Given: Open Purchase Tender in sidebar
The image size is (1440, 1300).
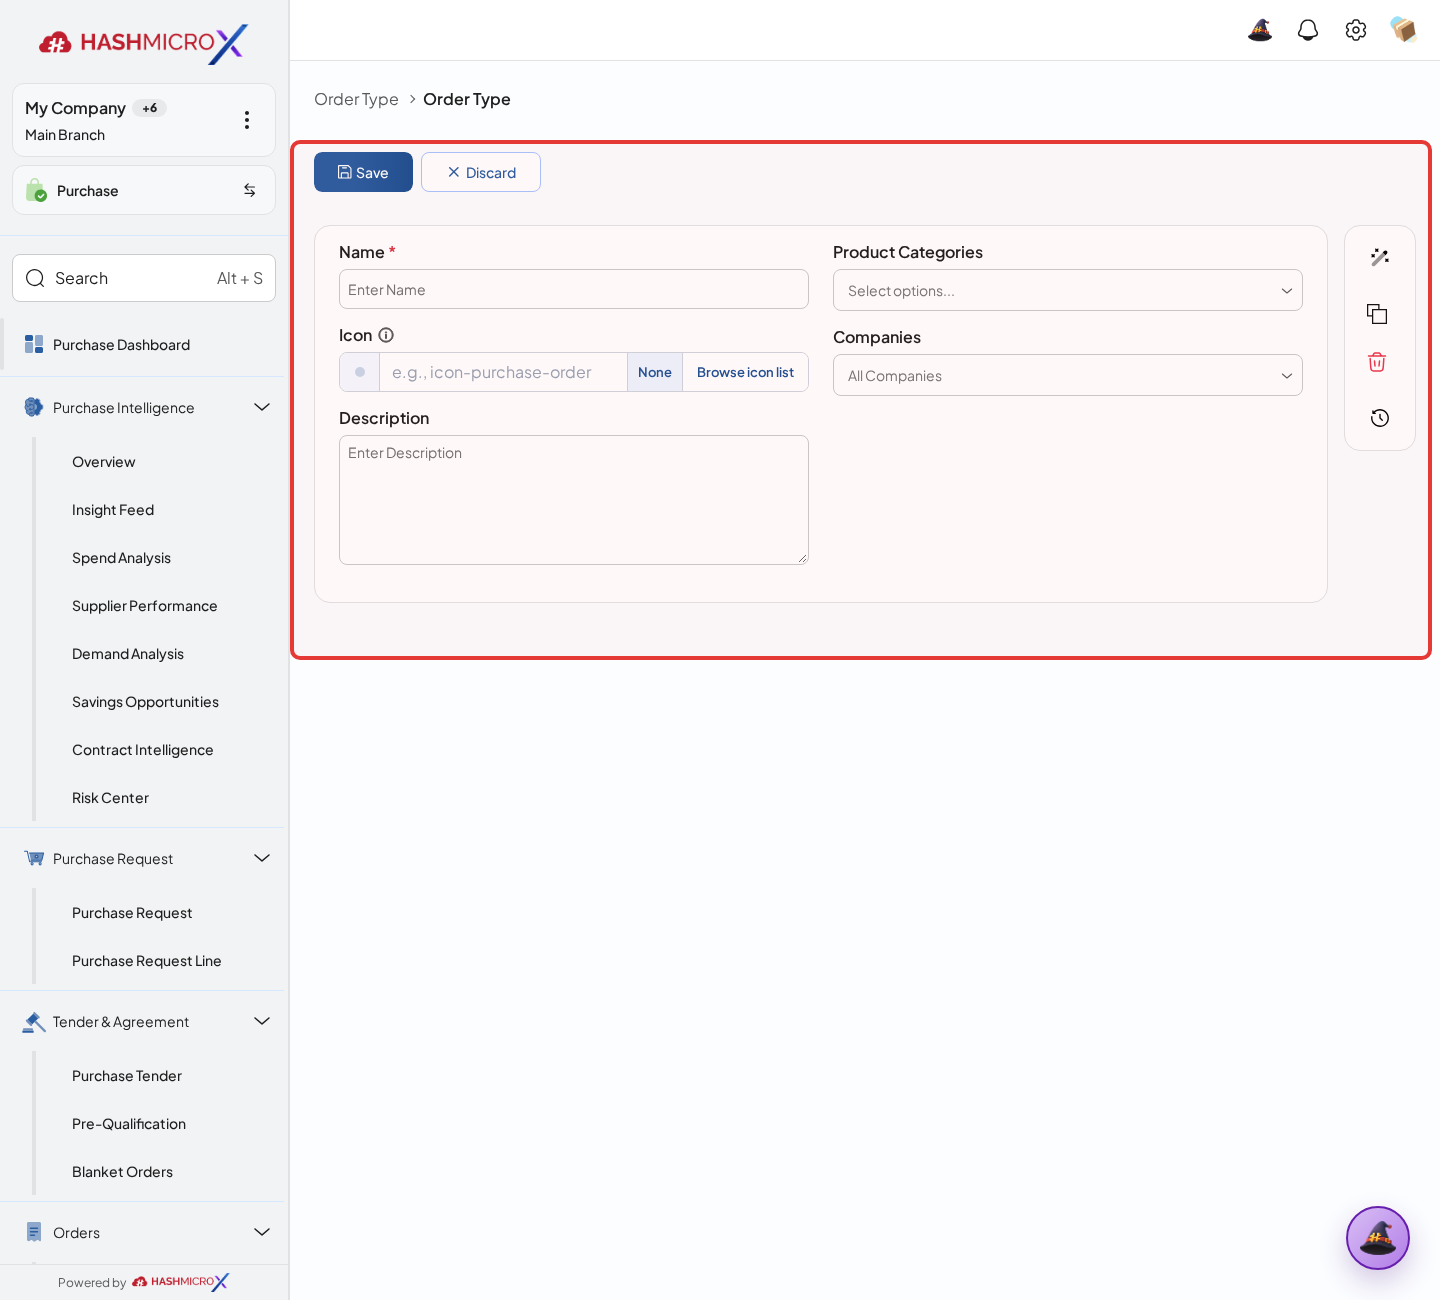Looking at the screenshot, I should click(127, 1076).
